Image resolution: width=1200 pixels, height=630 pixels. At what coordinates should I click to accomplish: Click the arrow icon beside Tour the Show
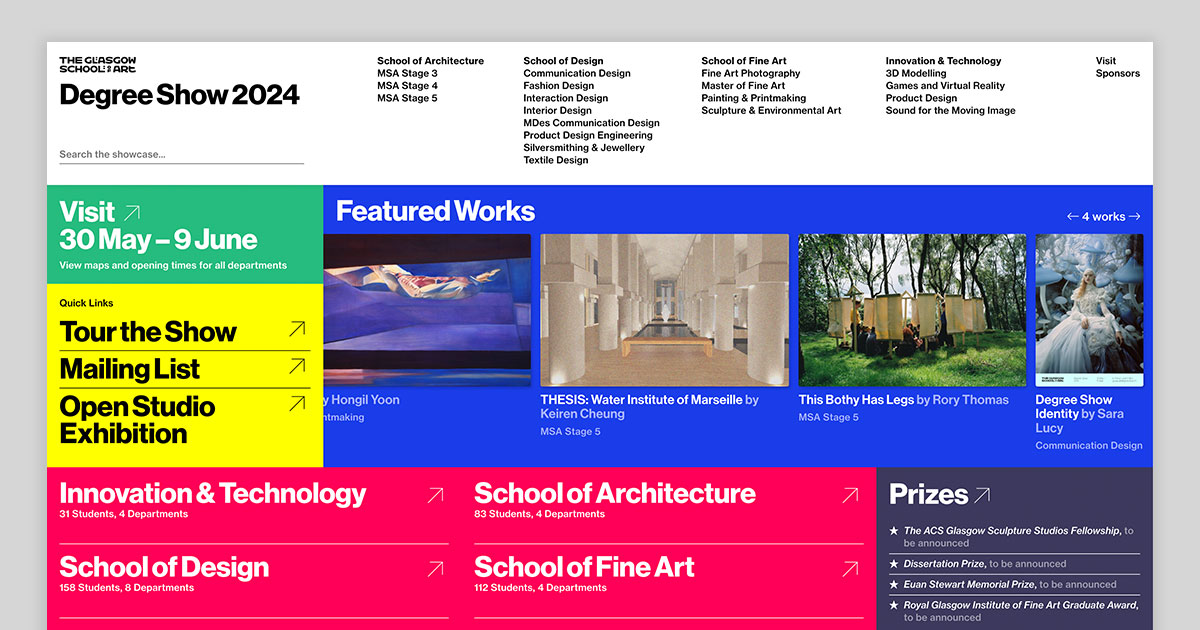coord(297,329)
